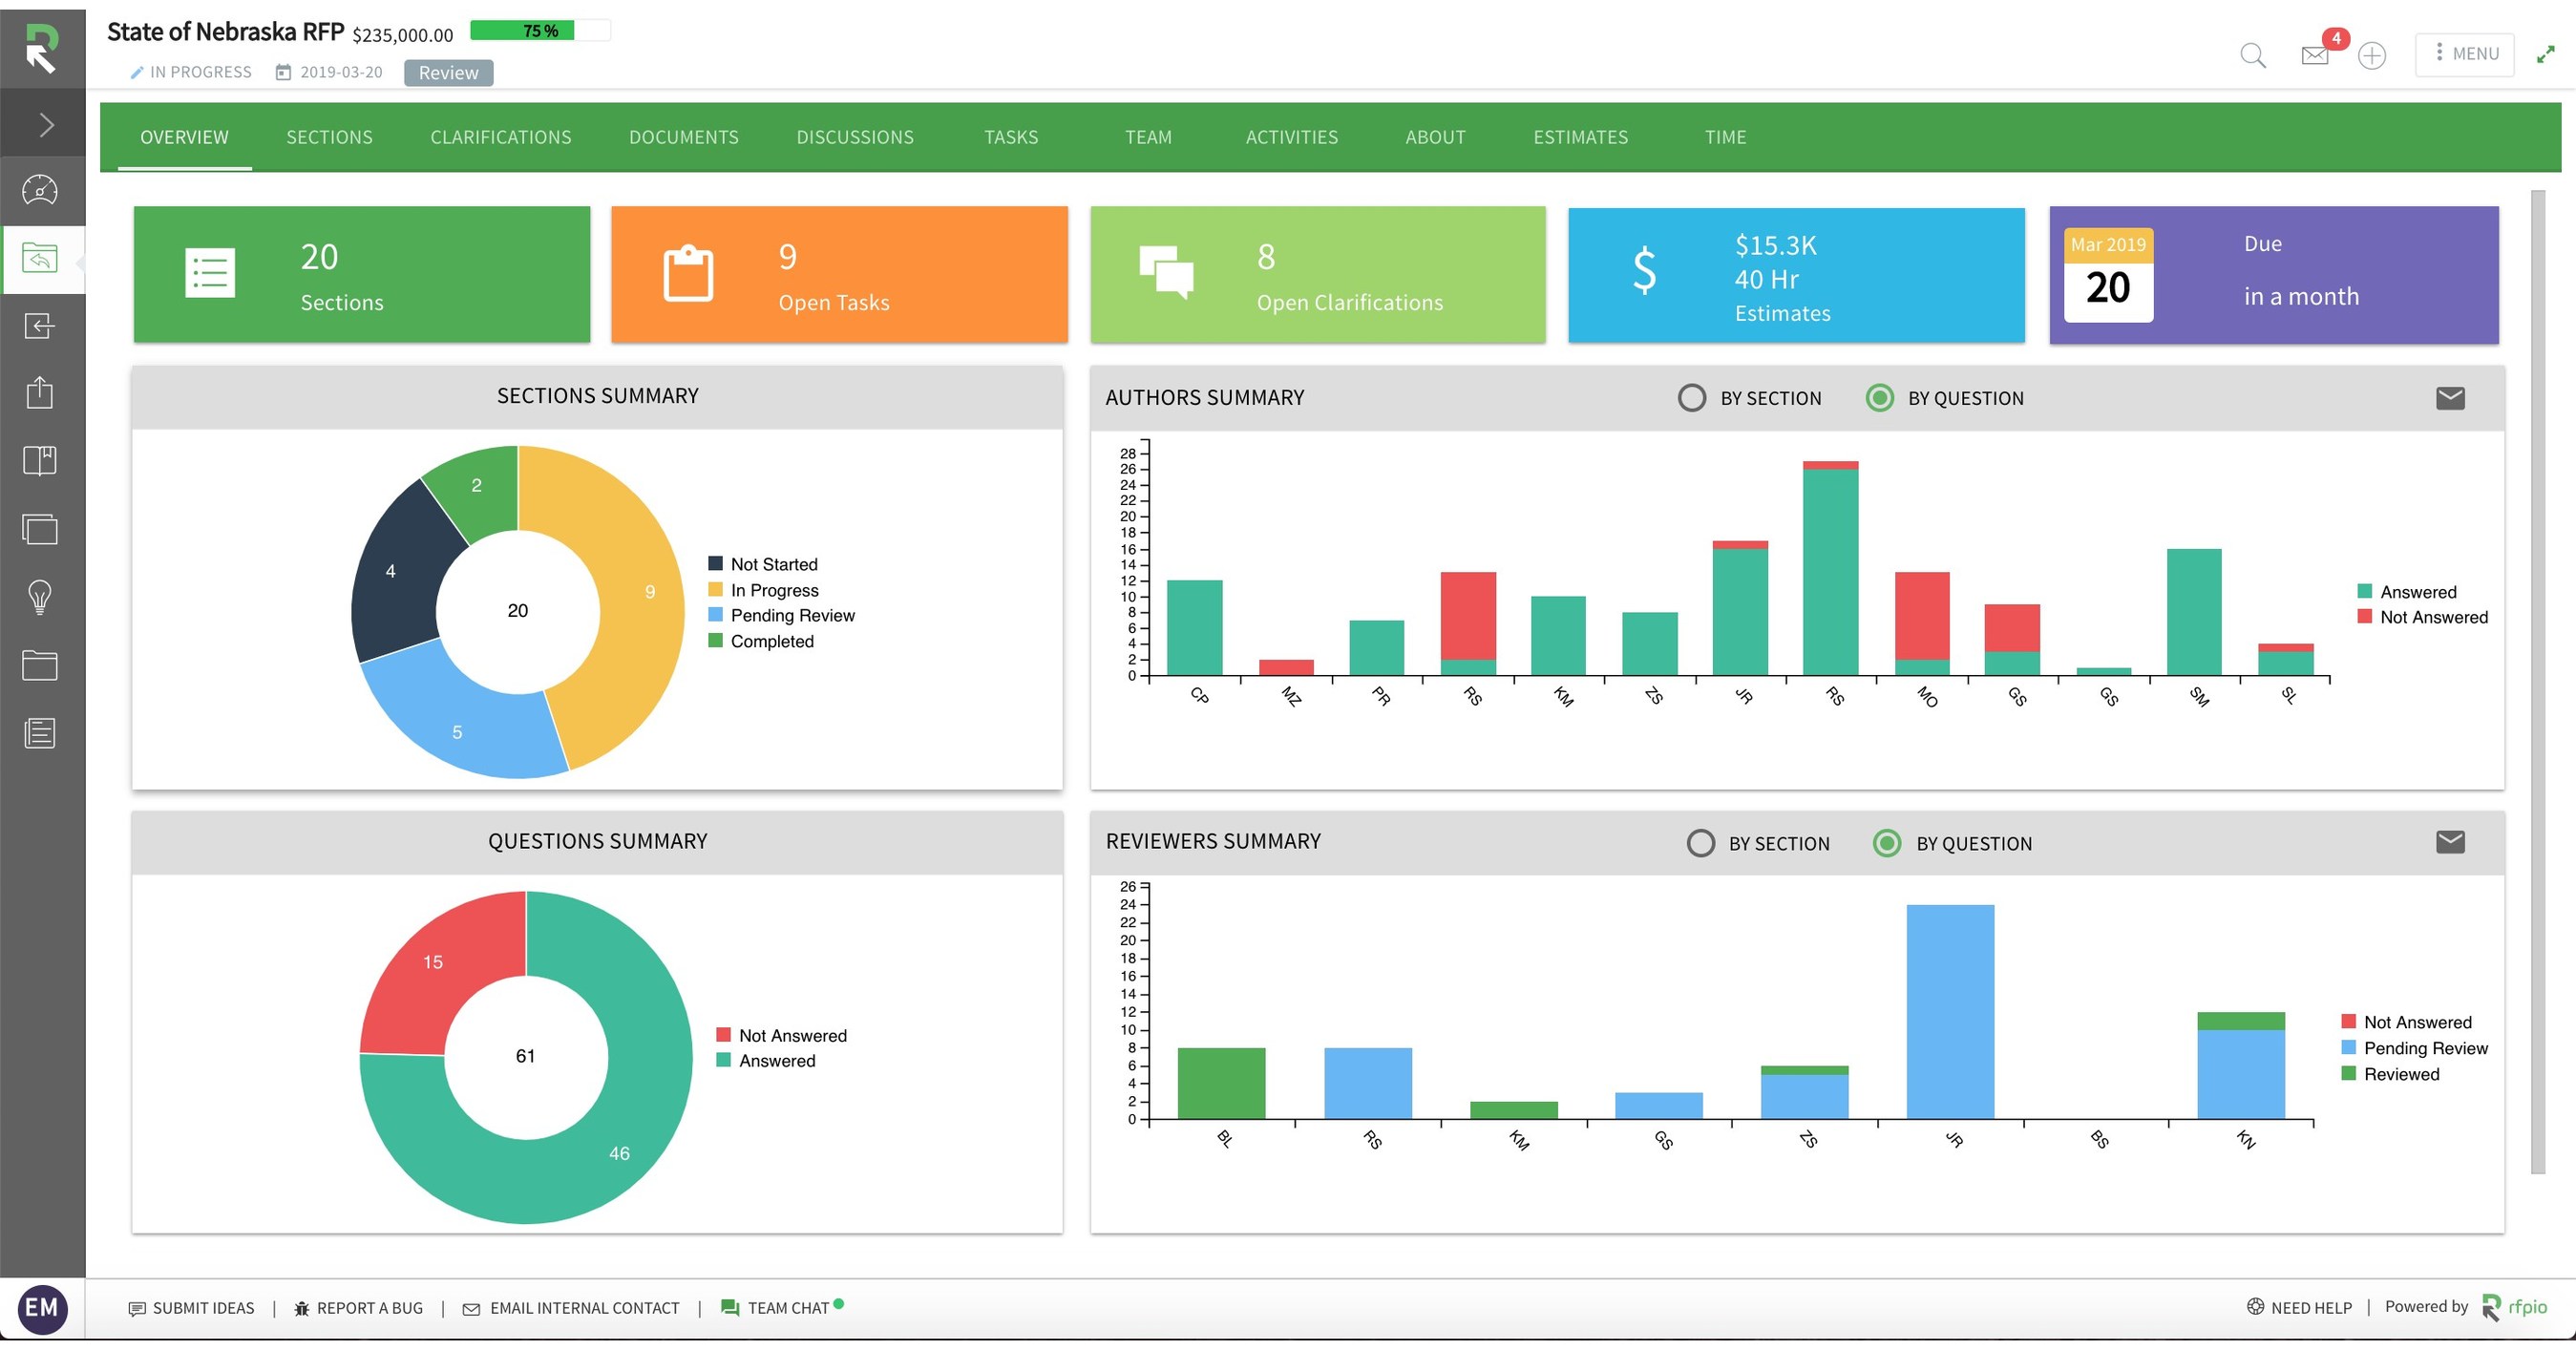Click the import arrow icon in sidebar
2576x1350 pixels.
[41, 327]
